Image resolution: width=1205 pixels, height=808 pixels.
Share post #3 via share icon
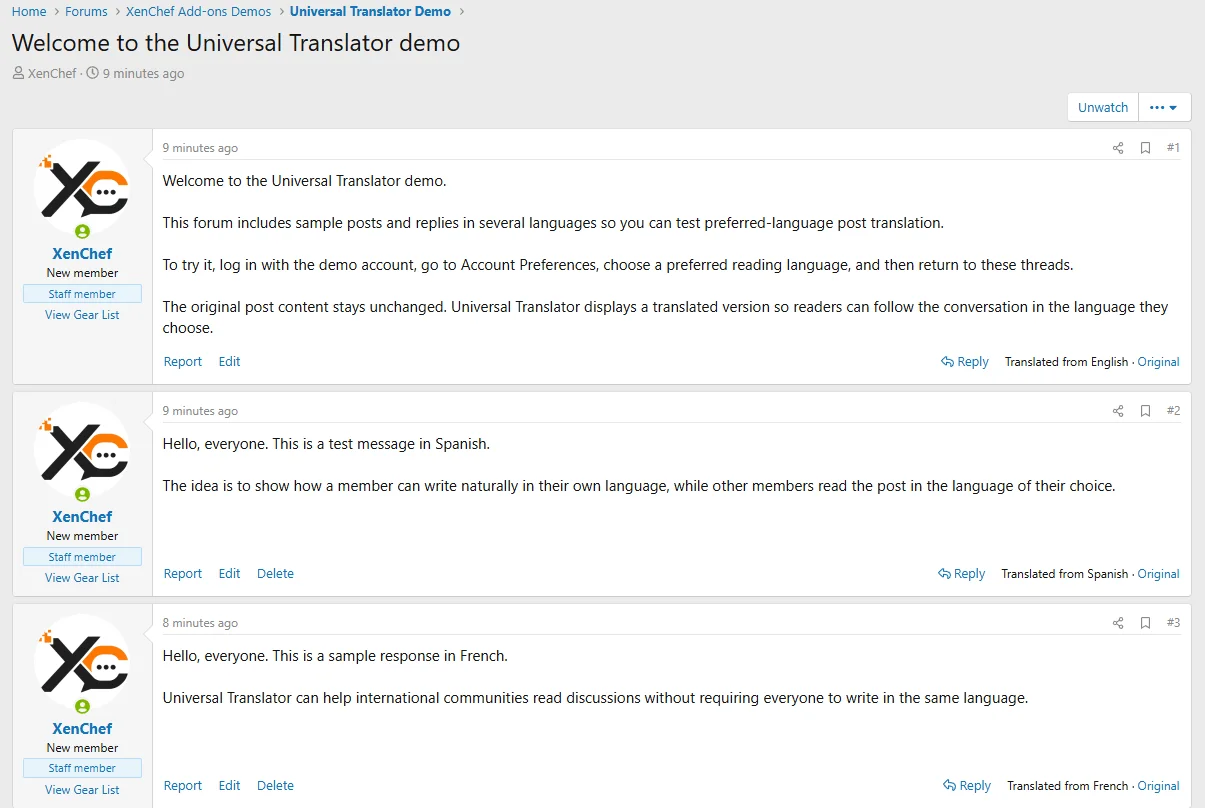[1118, 623]
